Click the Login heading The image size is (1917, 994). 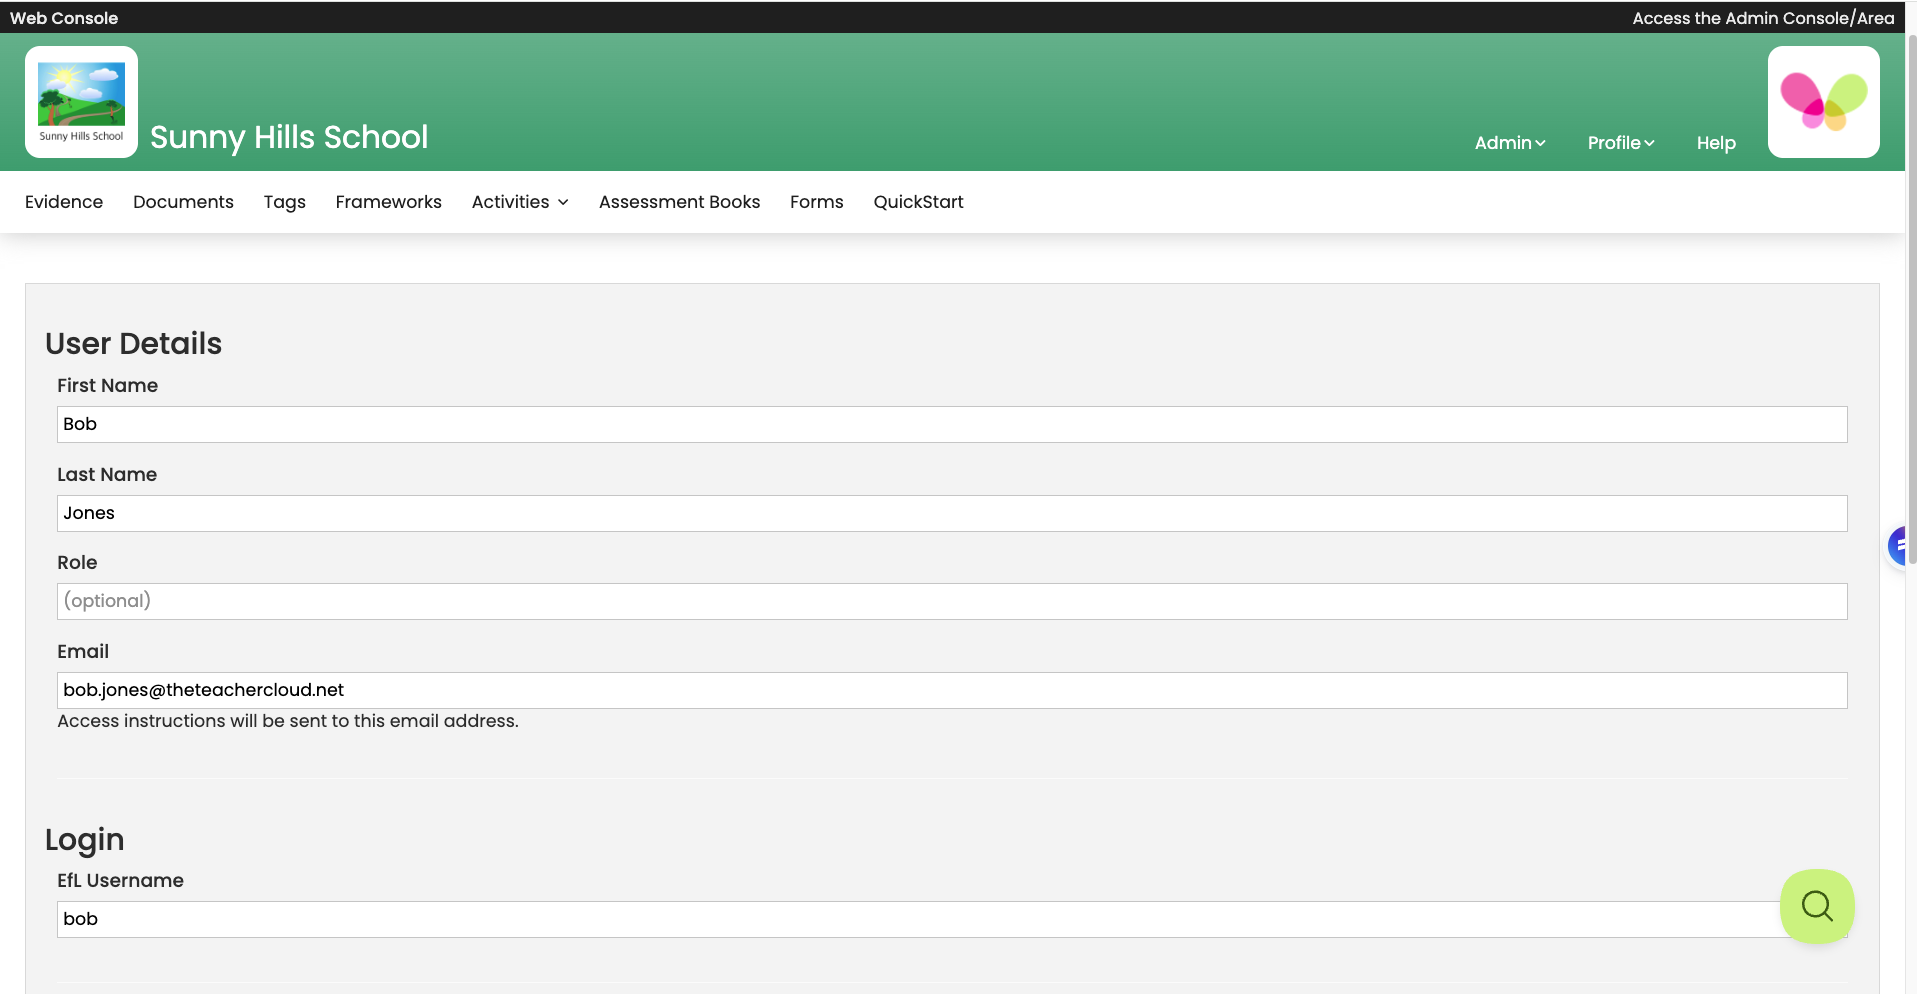point(85,840)
